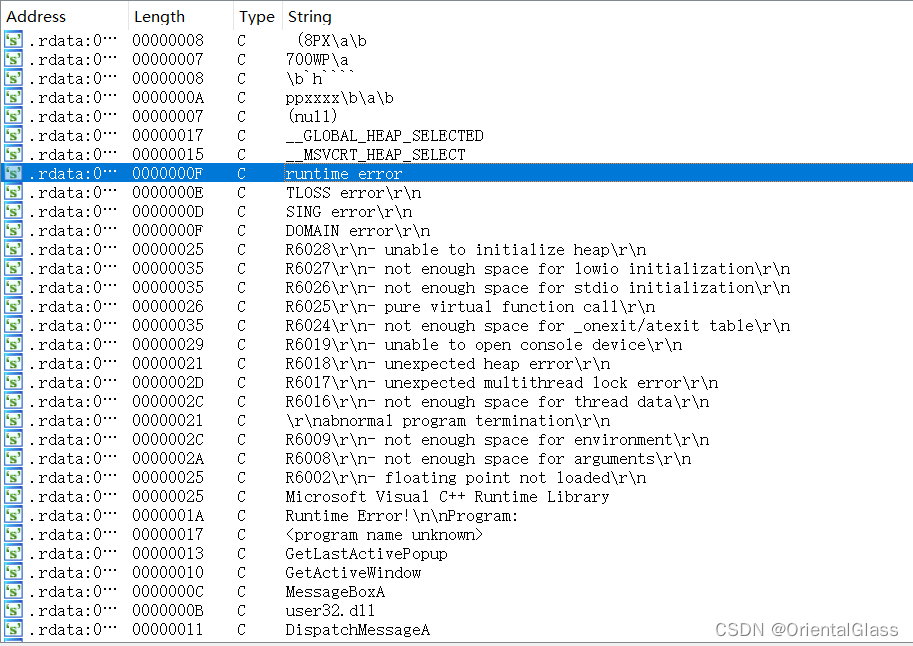Click length value 0000002D of R6017 row
Viewport: 913px width, 646px height.
(168, 383)
